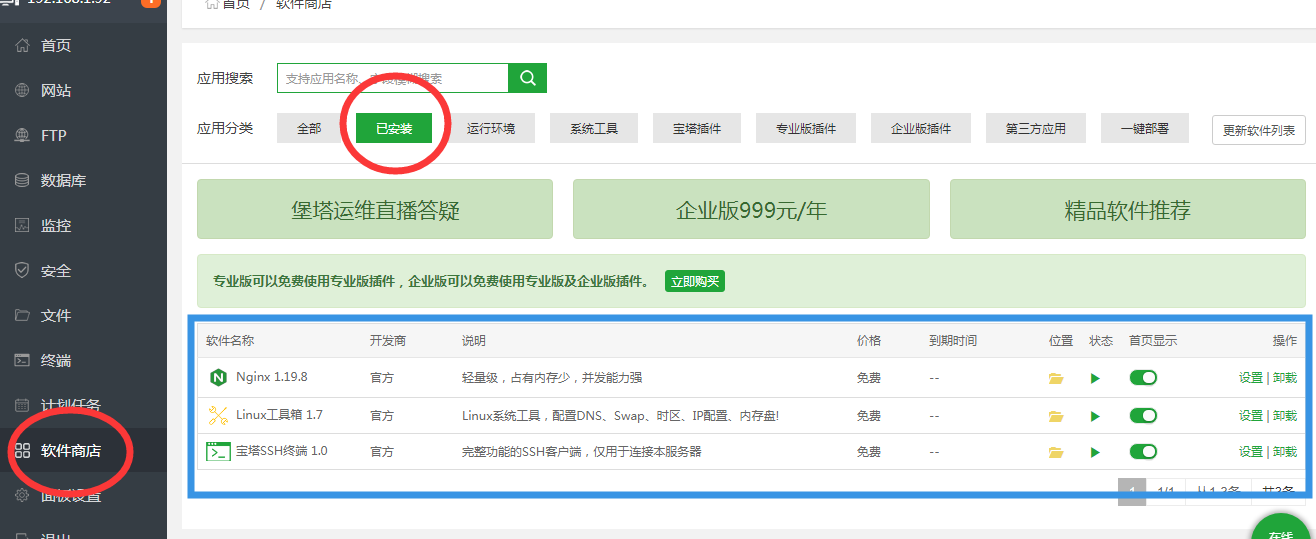Image resolution: width=1316 pixels, height=539 pixels.
Task: Click the 宝塔SSH终端 terminal icon
Action: [218, 452]
